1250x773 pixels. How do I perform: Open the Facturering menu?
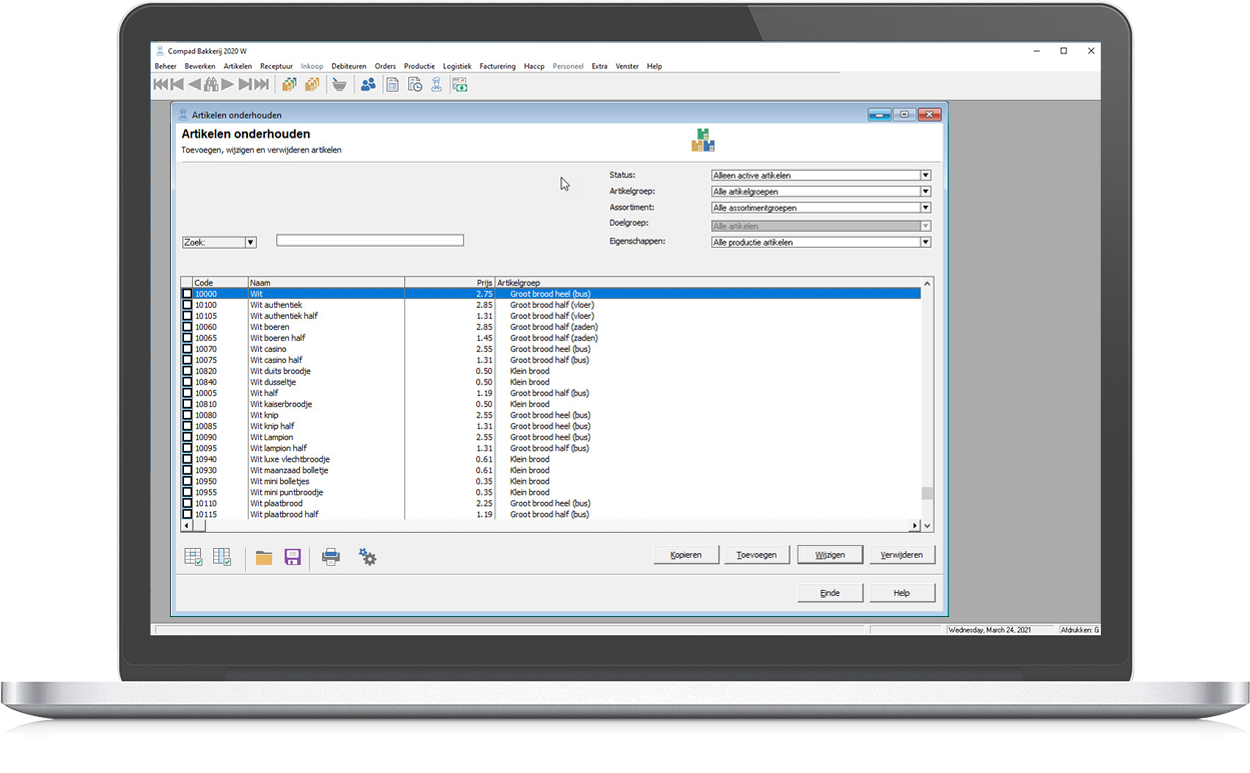tap(497, 66)
